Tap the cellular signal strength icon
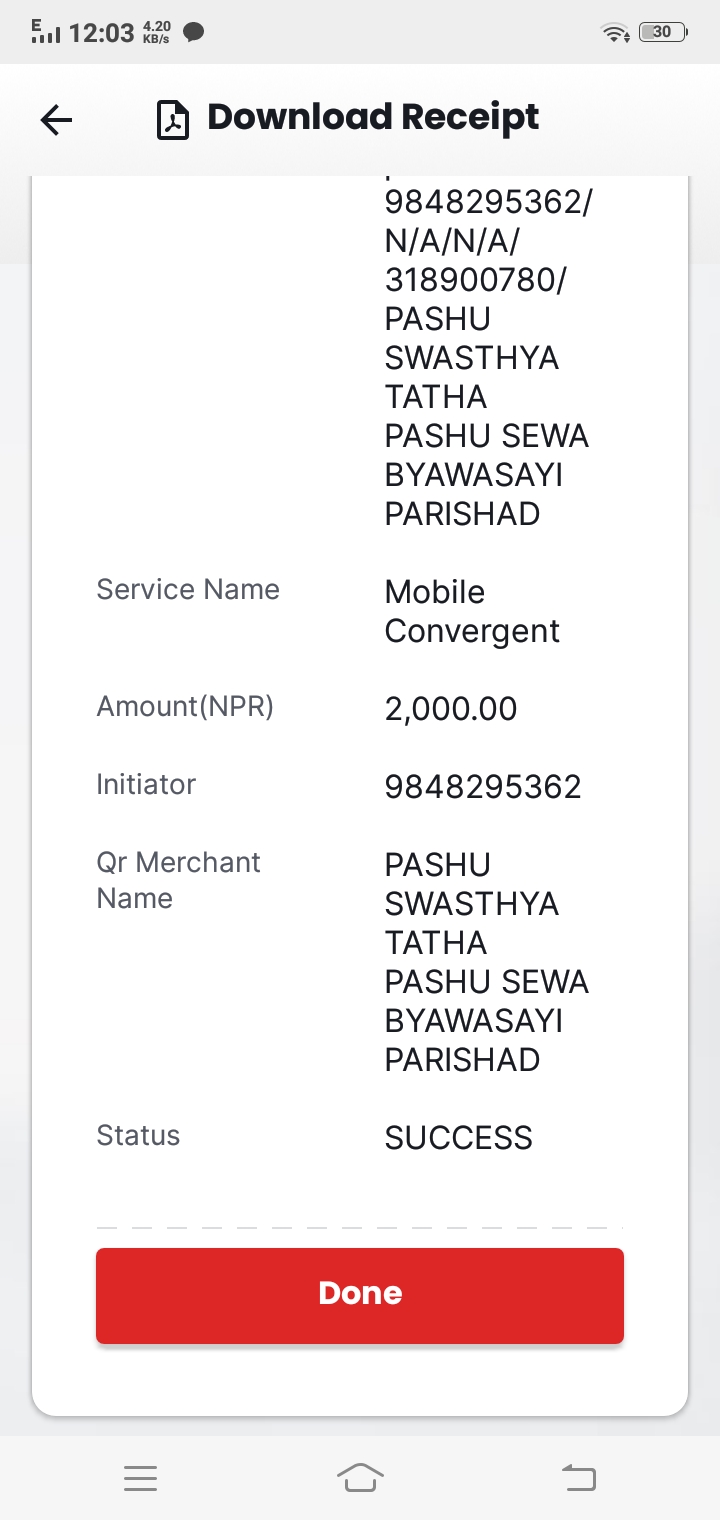This screenshot has width=720, height=1520. (x=45, y=32)
